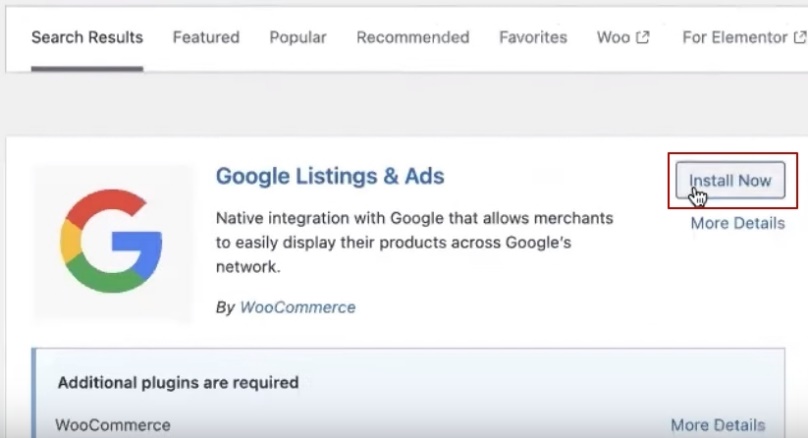
Task: Click the Google logo plugin thumbnail
Action: (x=111, y=240)
